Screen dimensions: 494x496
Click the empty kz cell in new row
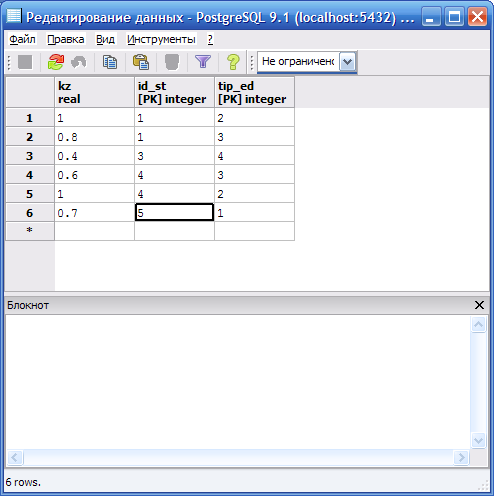[x=94, y=231]
